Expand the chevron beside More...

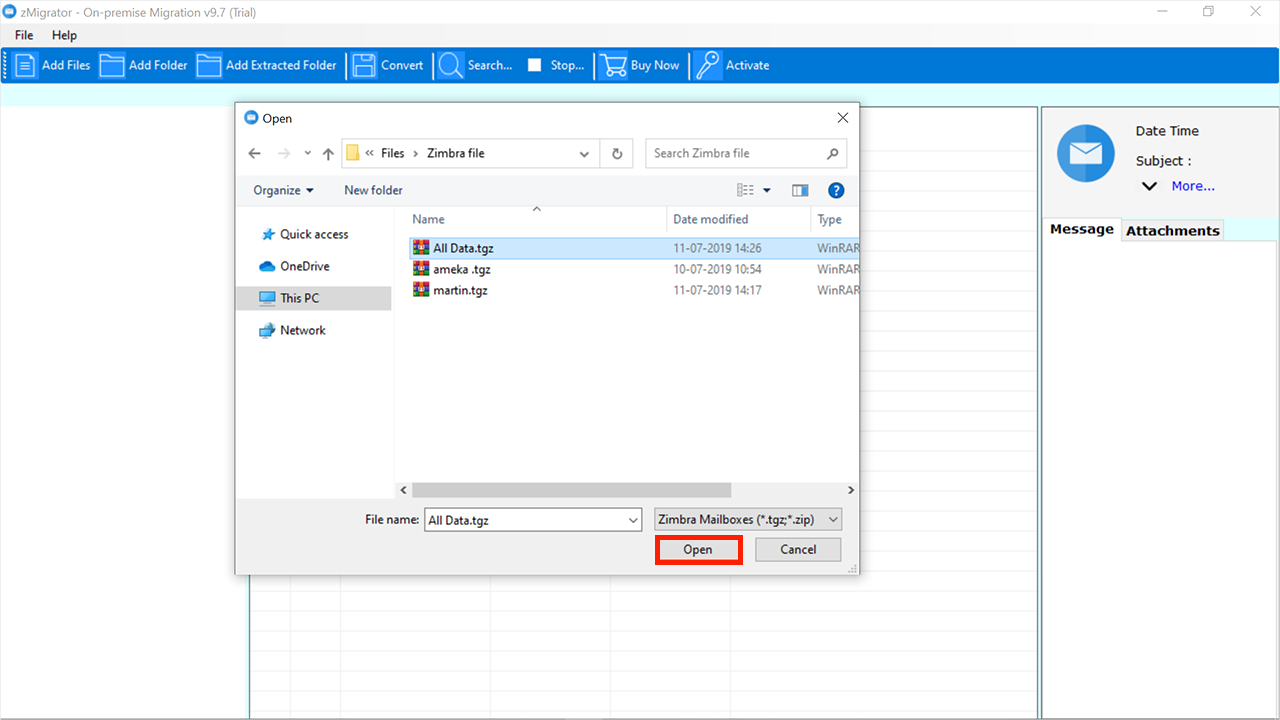(1150, 186)
